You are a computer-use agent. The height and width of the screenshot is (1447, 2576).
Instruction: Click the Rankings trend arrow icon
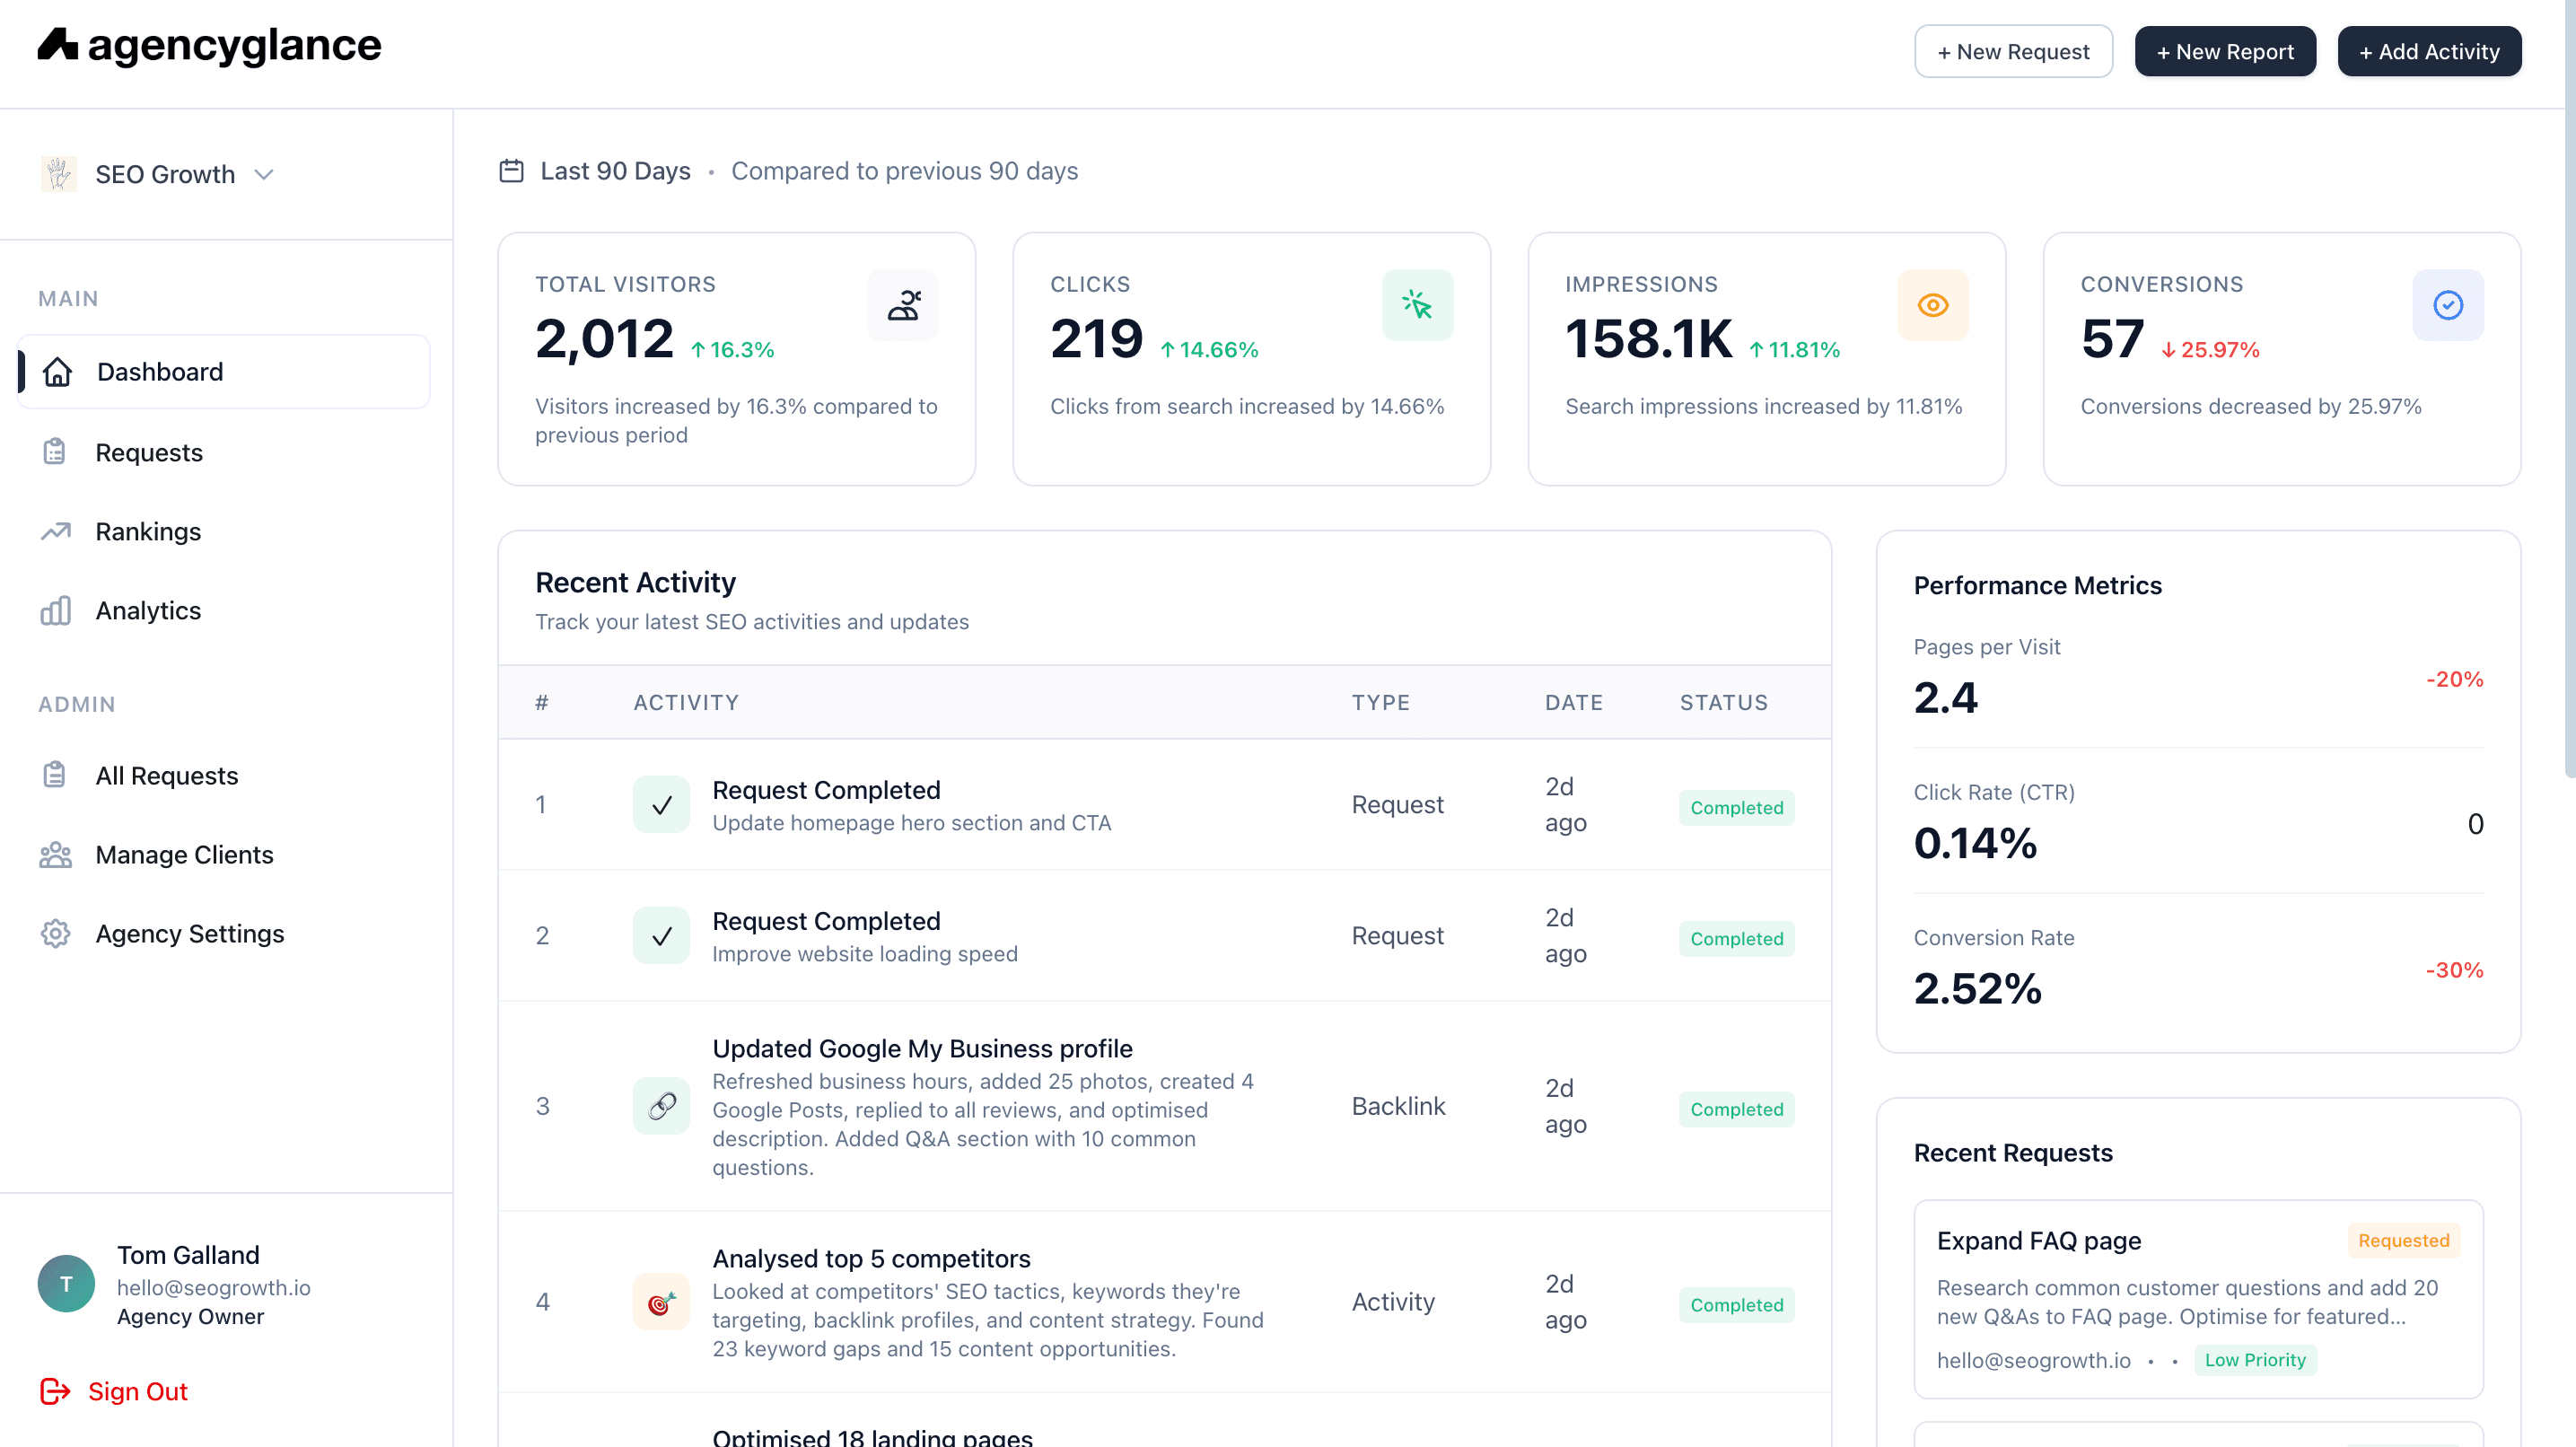(x=55, y=531)
